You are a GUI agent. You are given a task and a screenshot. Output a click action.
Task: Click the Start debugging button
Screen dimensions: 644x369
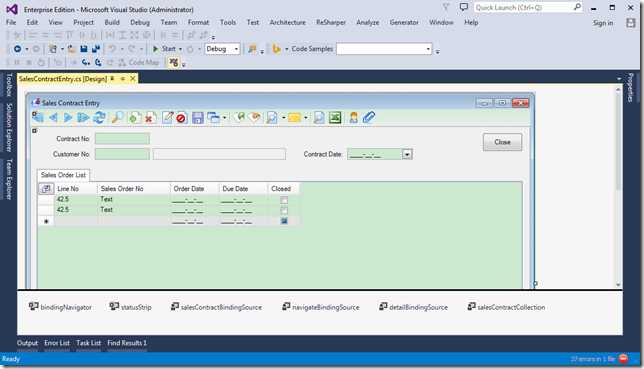pyautogui.click(x=164, y=49)
